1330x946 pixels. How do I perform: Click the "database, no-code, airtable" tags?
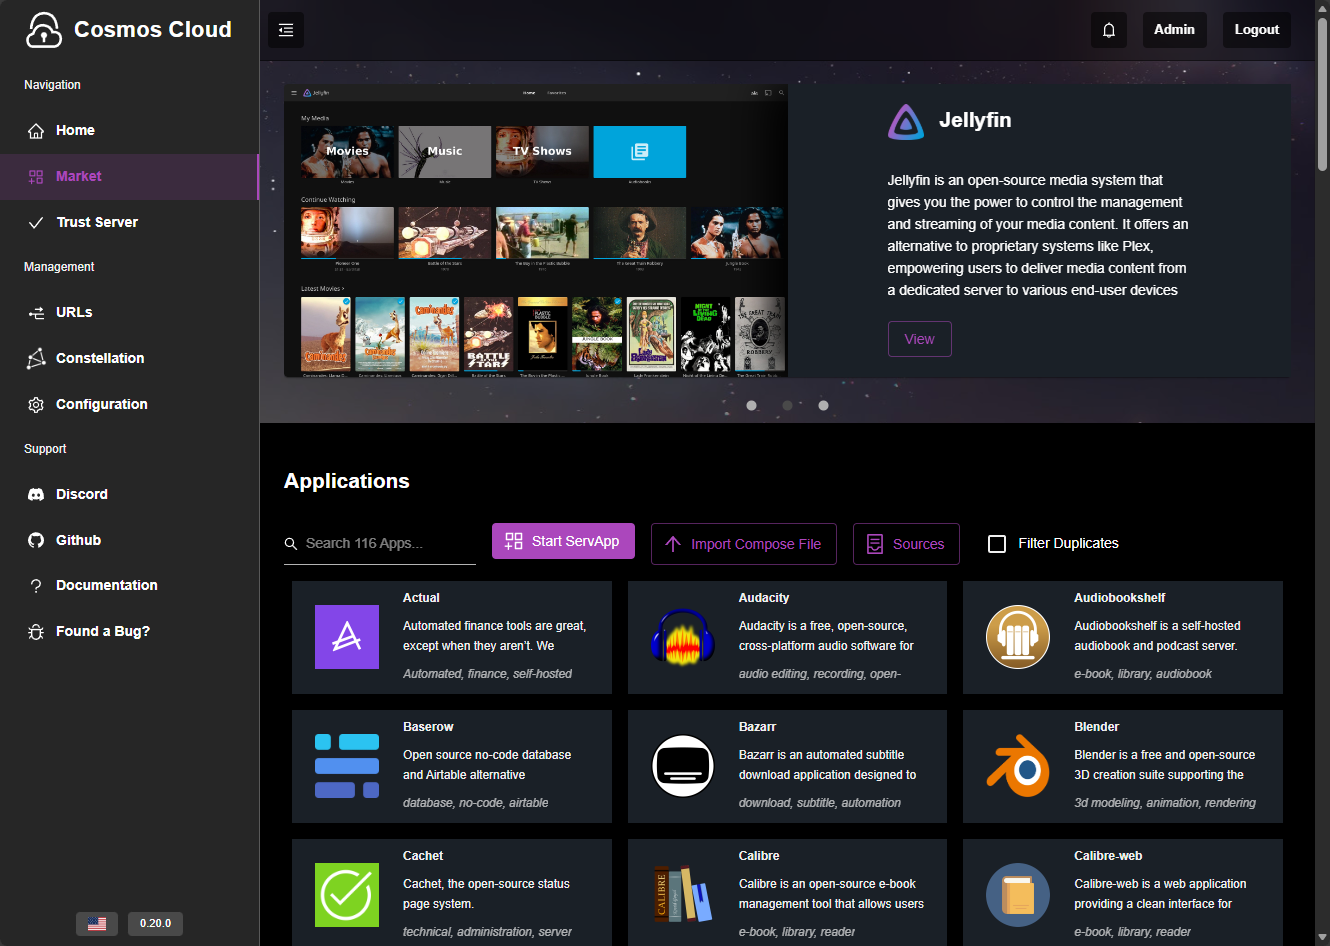coord(475,803)
